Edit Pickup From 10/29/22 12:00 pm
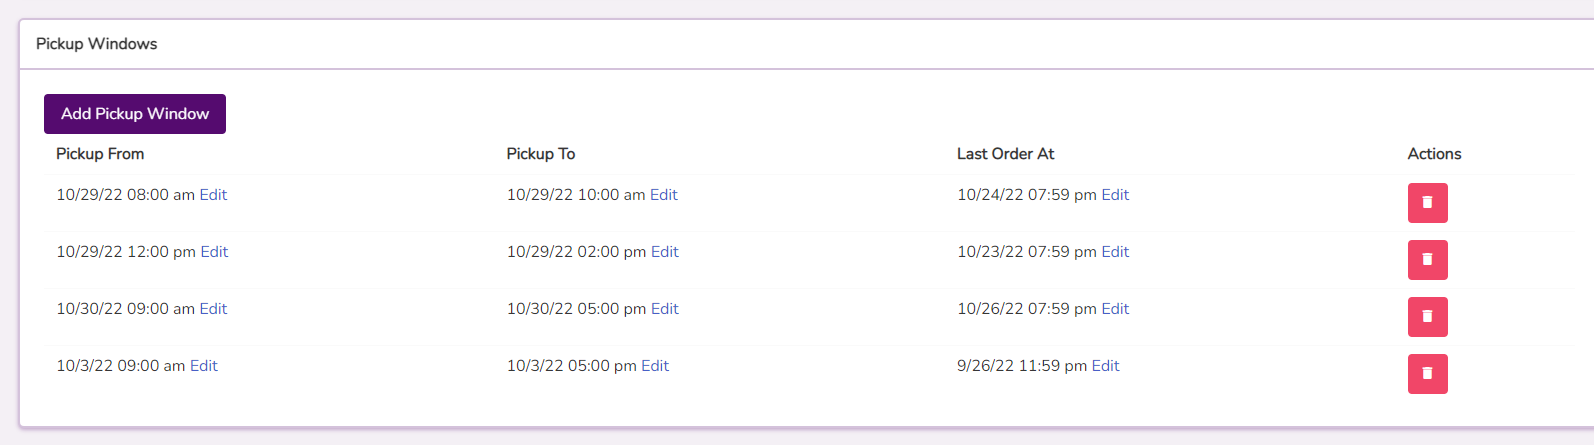Image resolution: width=1594 pixels, height=445 pixels. (x=214, y=252)
